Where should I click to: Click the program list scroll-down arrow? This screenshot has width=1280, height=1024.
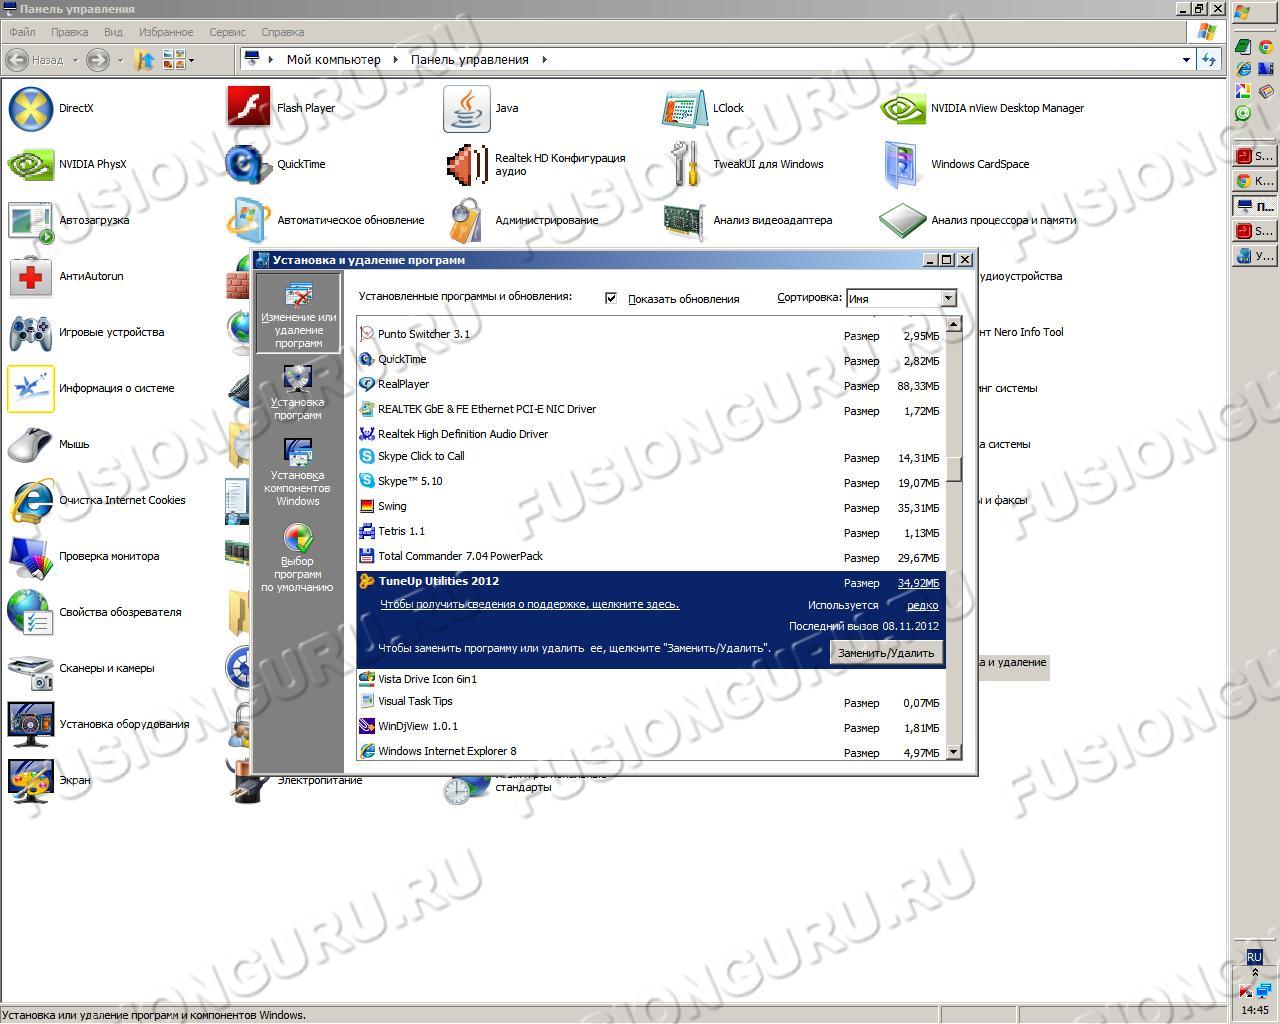[x=954, y=752]
